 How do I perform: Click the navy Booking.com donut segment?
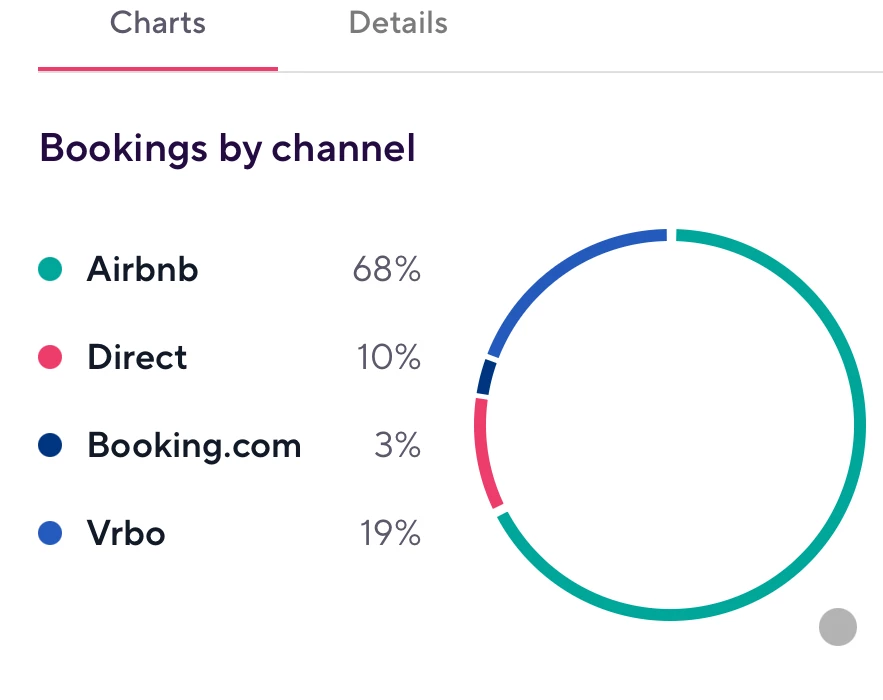pyautogui.click(x=486, y=377)
